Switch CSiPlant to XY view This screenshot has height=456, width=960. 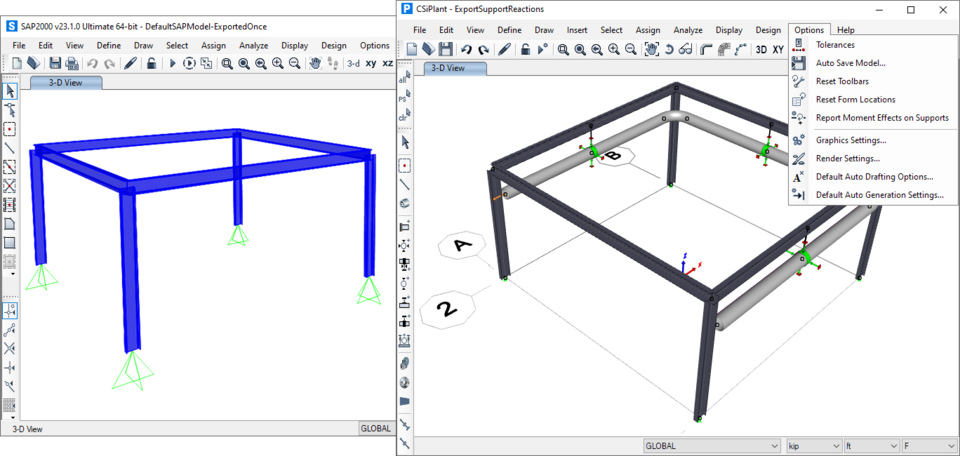click(778, 50)
